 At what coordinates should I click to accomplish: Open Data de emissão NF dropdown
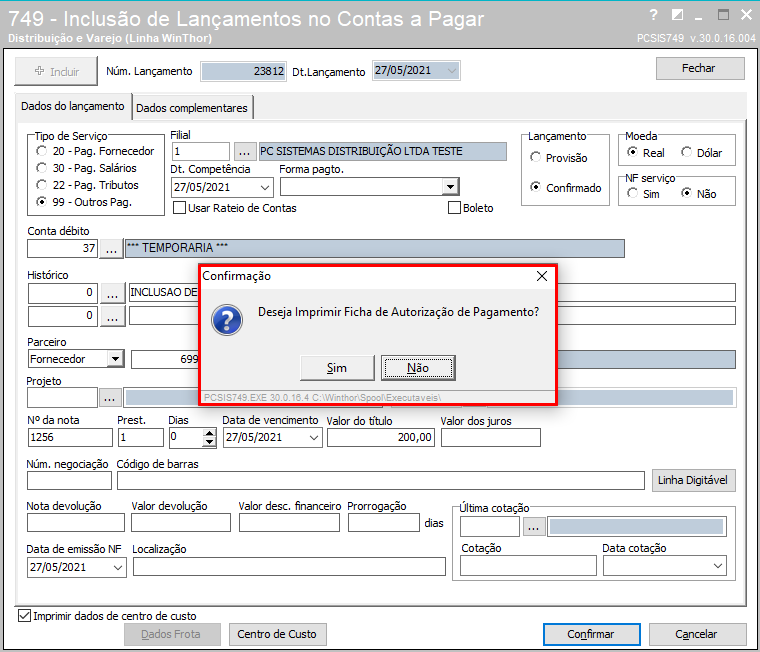(118, 568)
